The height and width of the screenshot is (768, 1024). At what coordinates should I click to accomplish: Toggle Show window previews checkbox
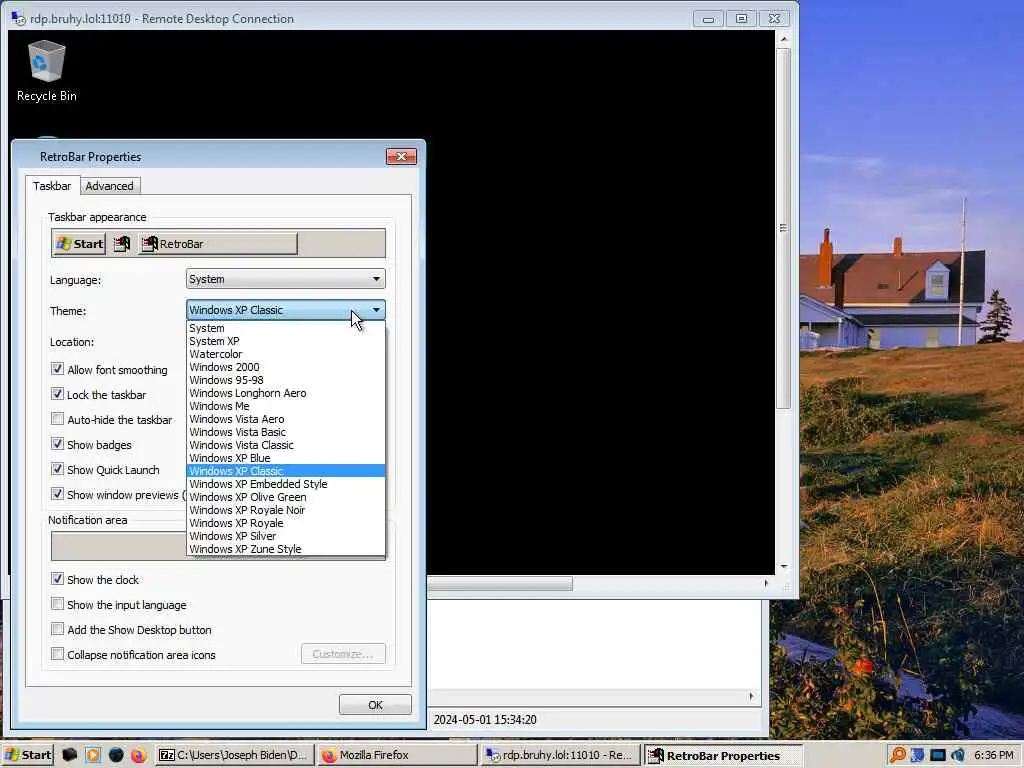(x=57, y=494)
